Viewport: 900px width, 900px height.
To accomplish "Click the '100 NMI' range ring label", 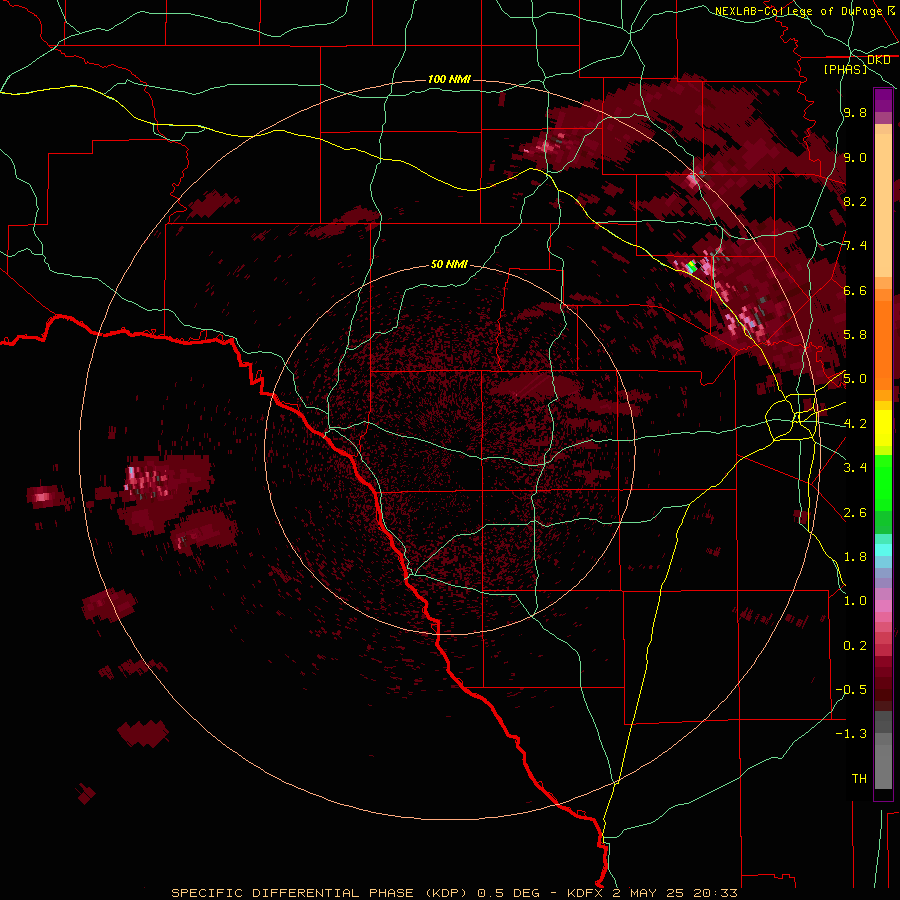I will click(x=449, y=79).
